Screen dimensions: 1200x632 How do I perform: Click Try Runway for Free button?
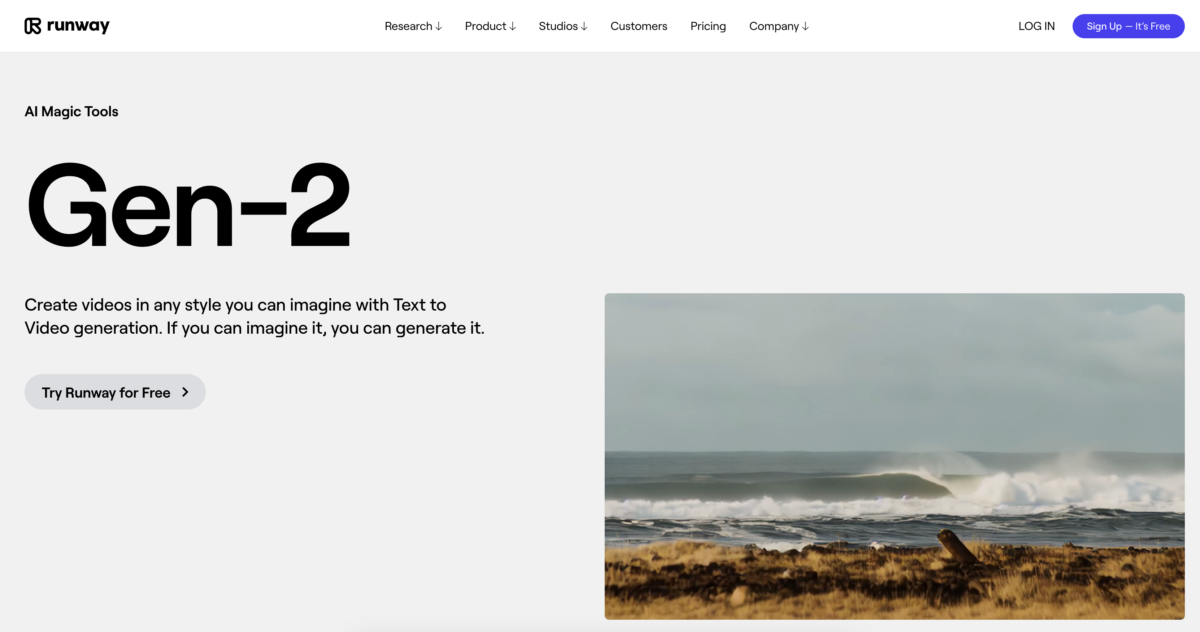click(115, 392)
